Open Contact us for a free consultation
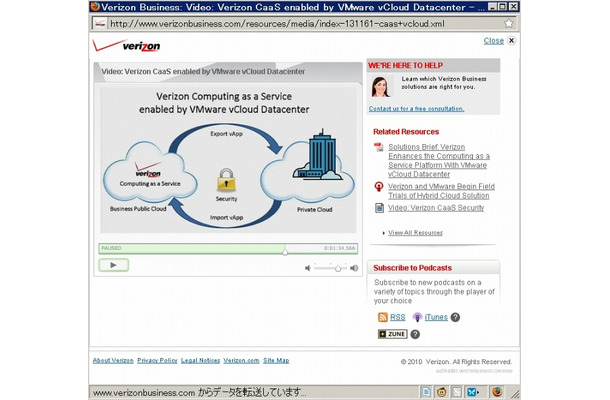Viewport: 610px width, 400px height. tap(416, 109)
